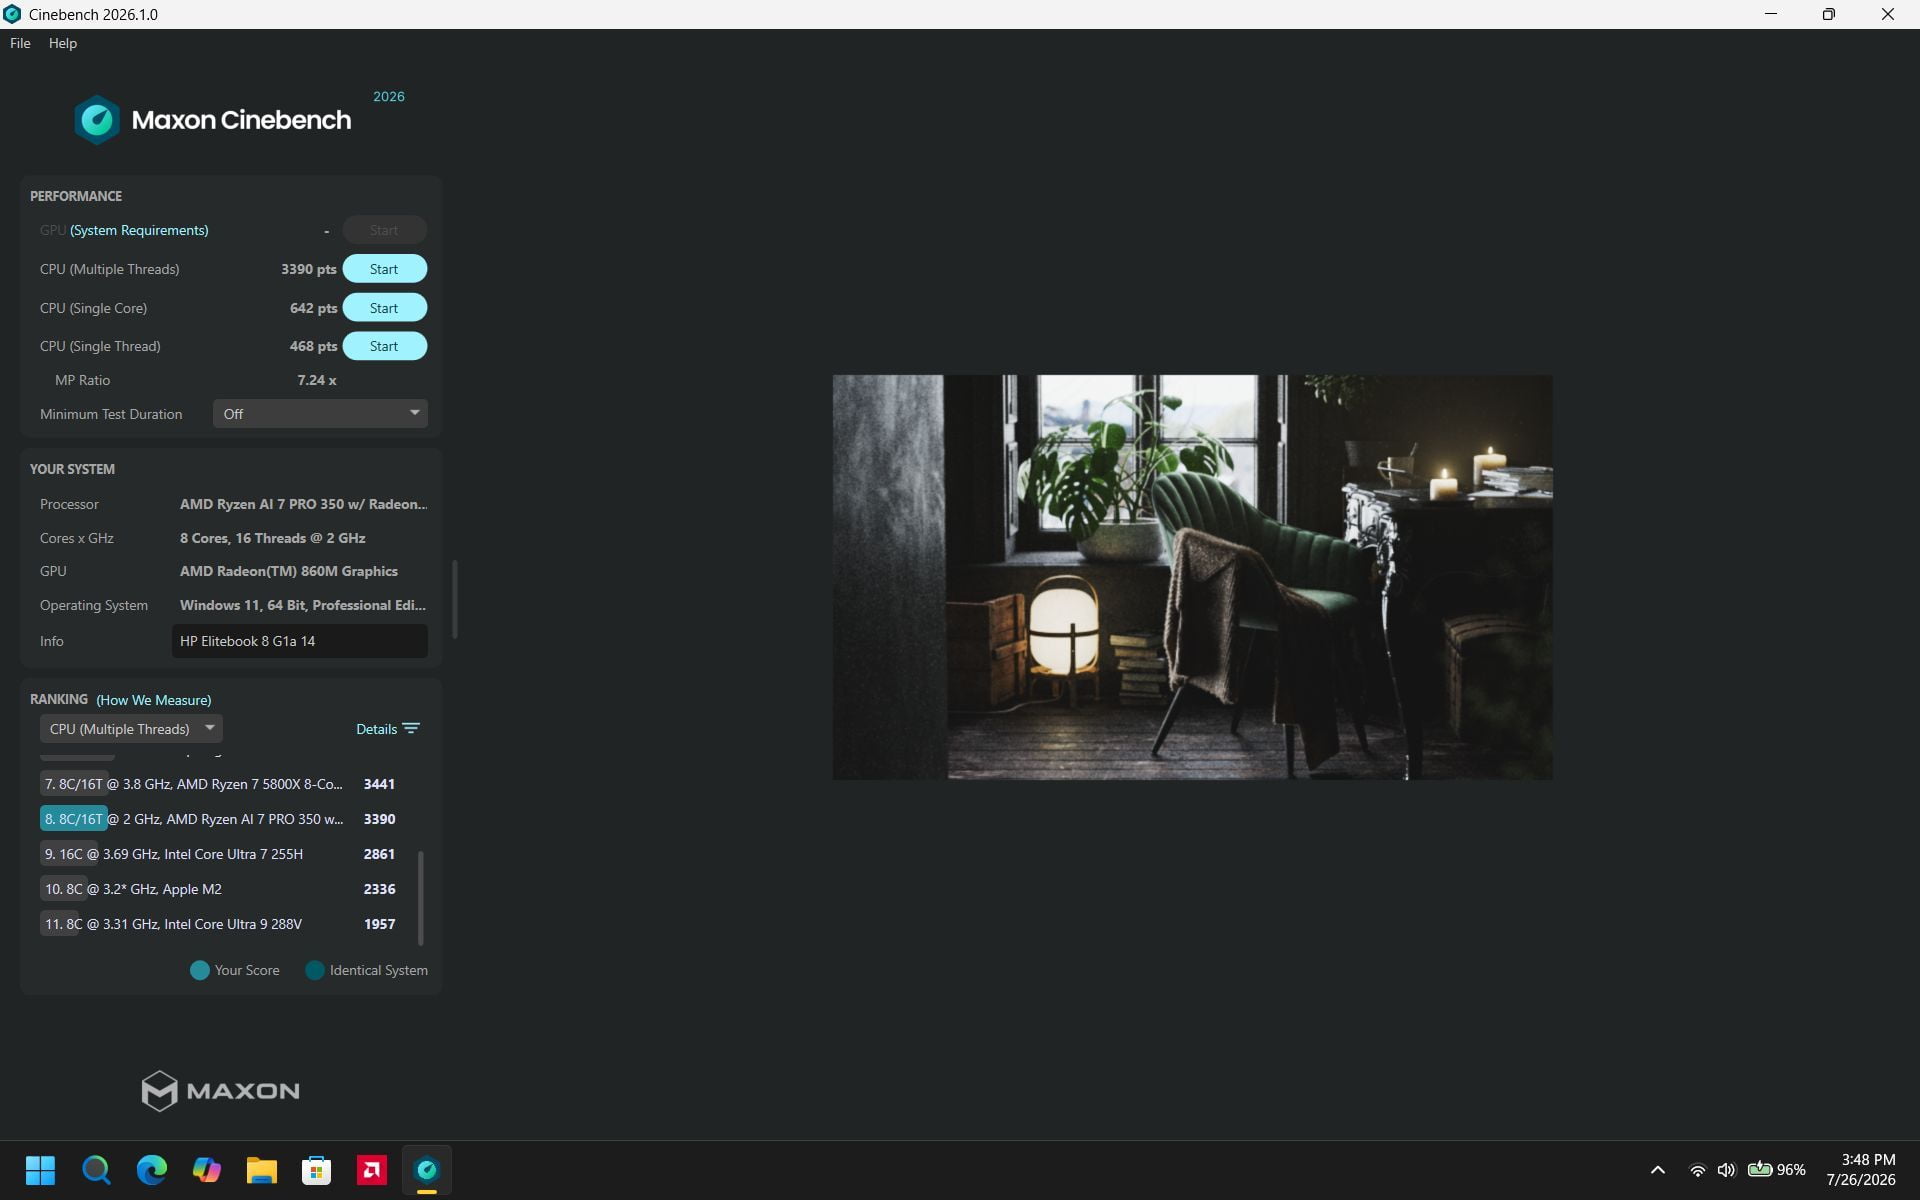
Task: Click the left panel vertical scrollbar
Action: coord(455,598)
